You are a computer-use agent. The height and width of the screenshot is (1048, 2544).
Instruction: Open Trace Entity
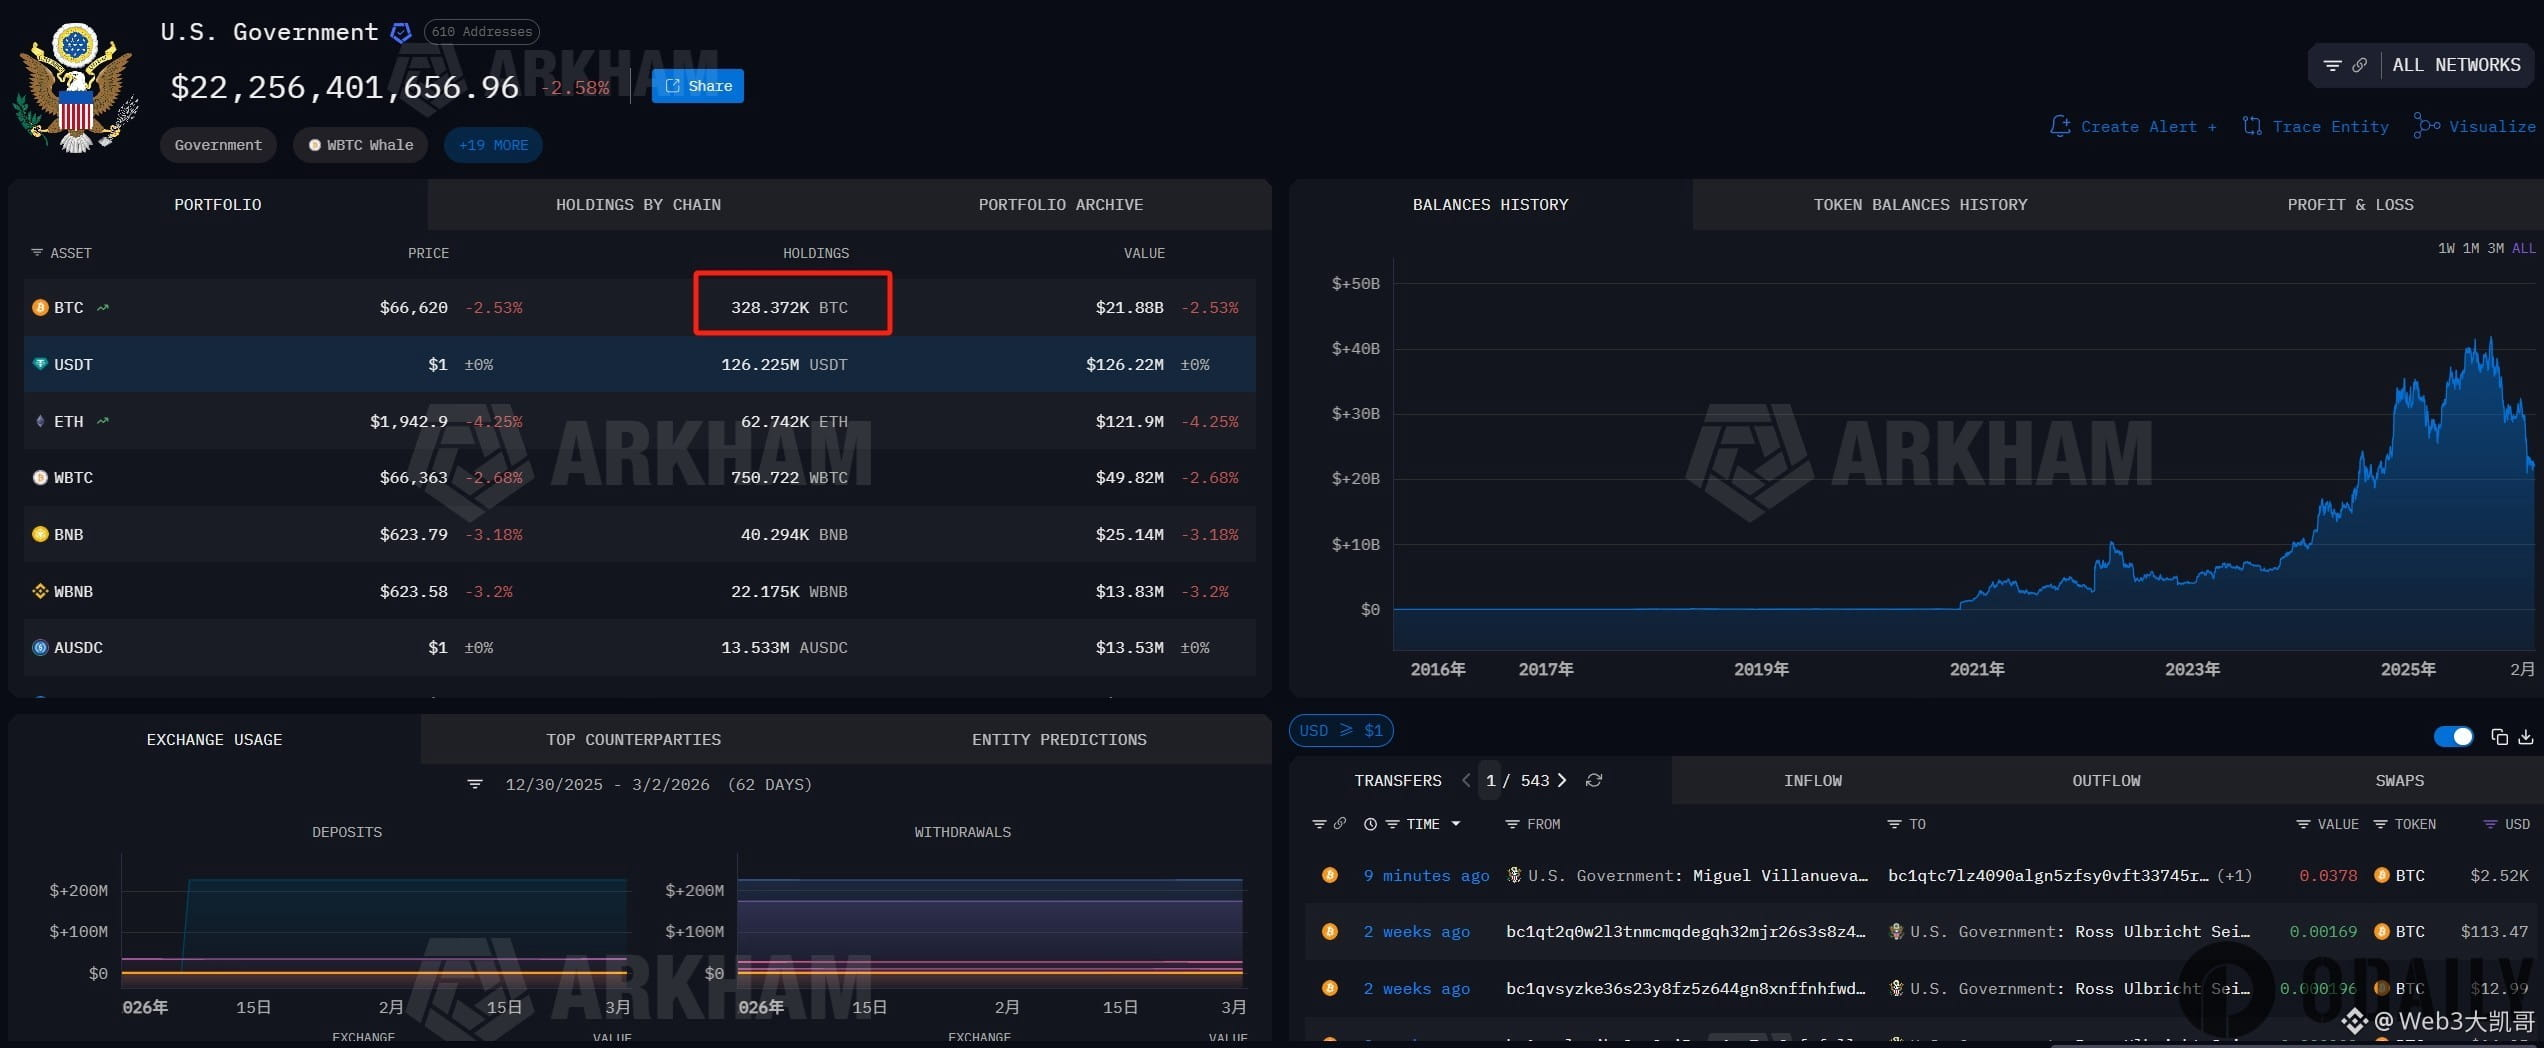[2315, 126]
